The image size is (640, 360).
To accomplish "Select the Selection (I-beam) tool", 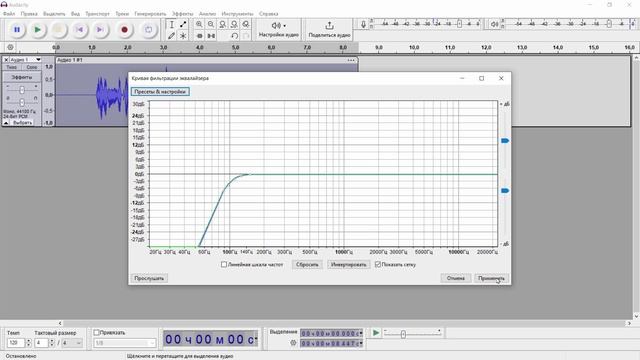I will [x=171, y=24].
